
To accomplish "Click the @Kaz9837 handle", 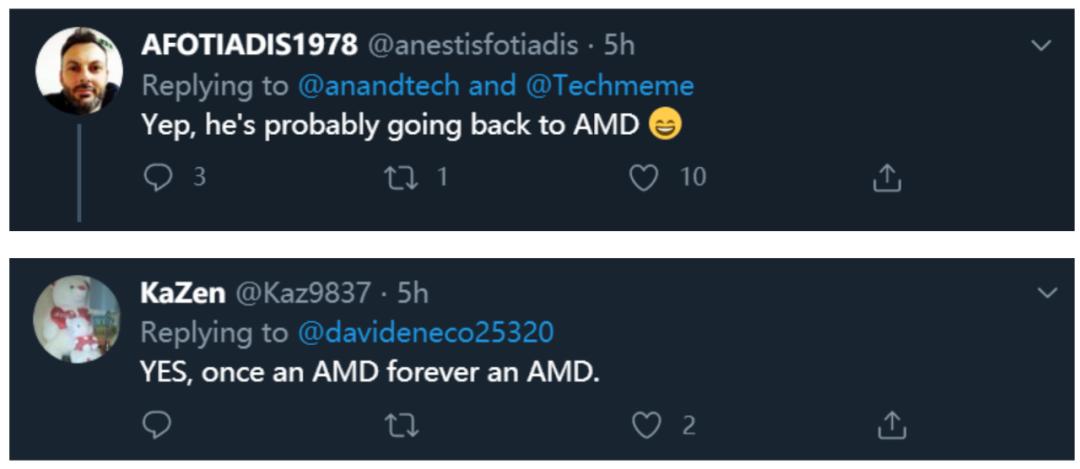I will click(303, 293).
